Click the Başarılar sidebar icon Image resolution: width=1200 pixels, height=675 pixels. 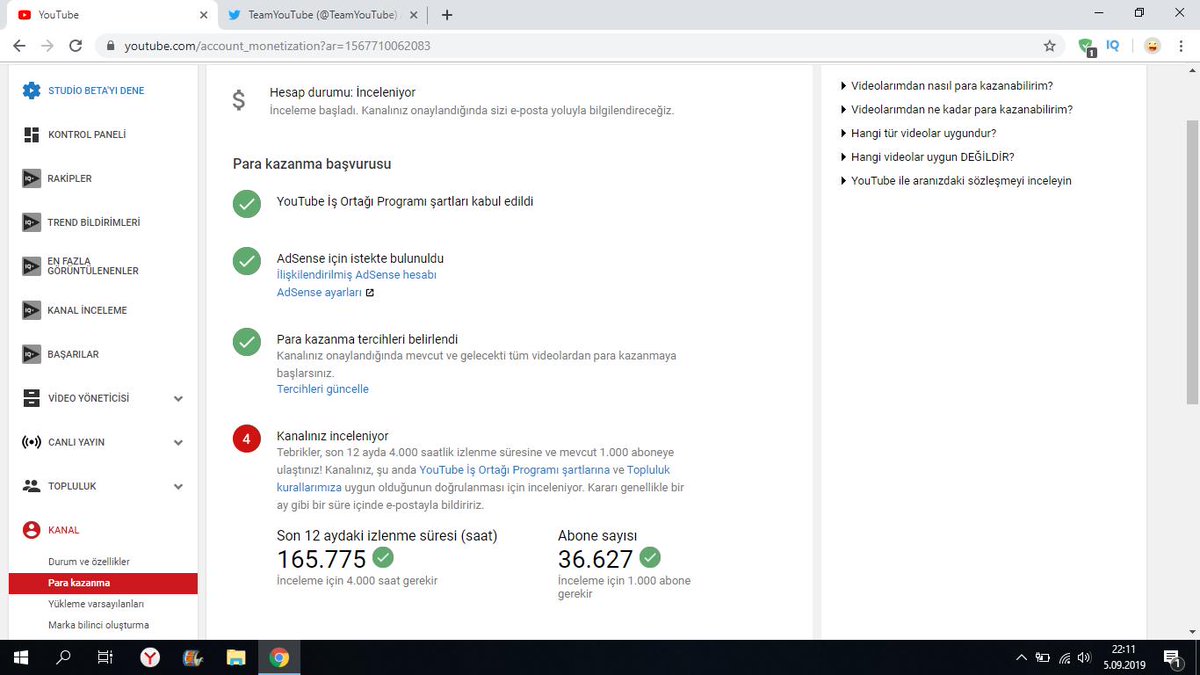tap(31, 354)
